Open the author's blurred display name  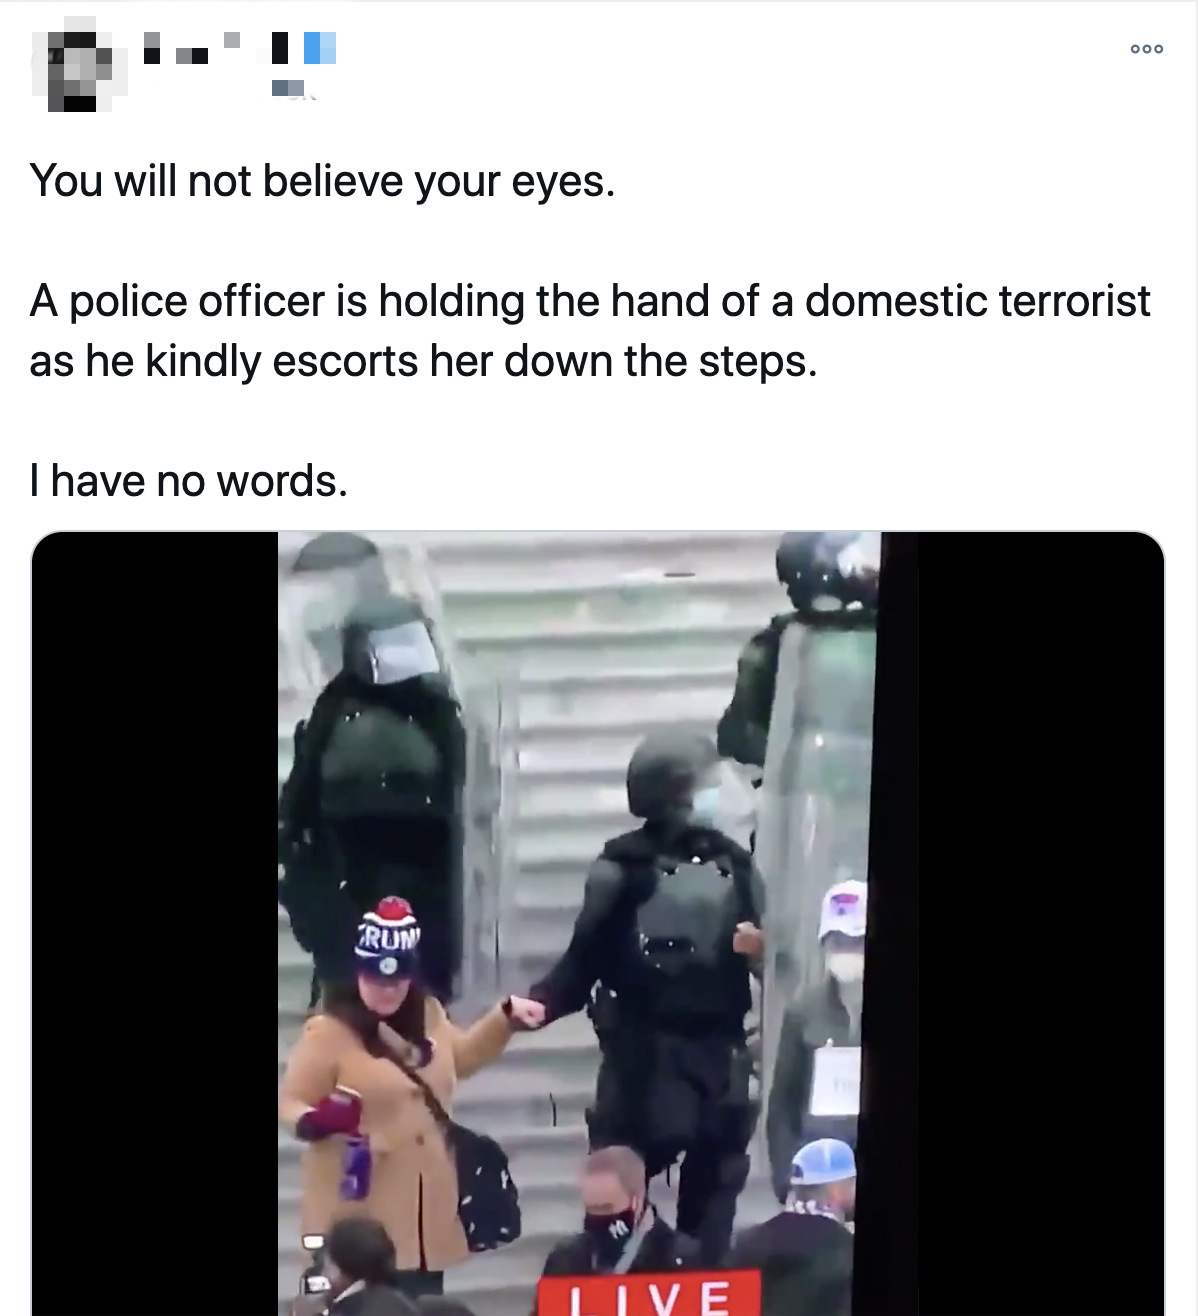[240, 48]
